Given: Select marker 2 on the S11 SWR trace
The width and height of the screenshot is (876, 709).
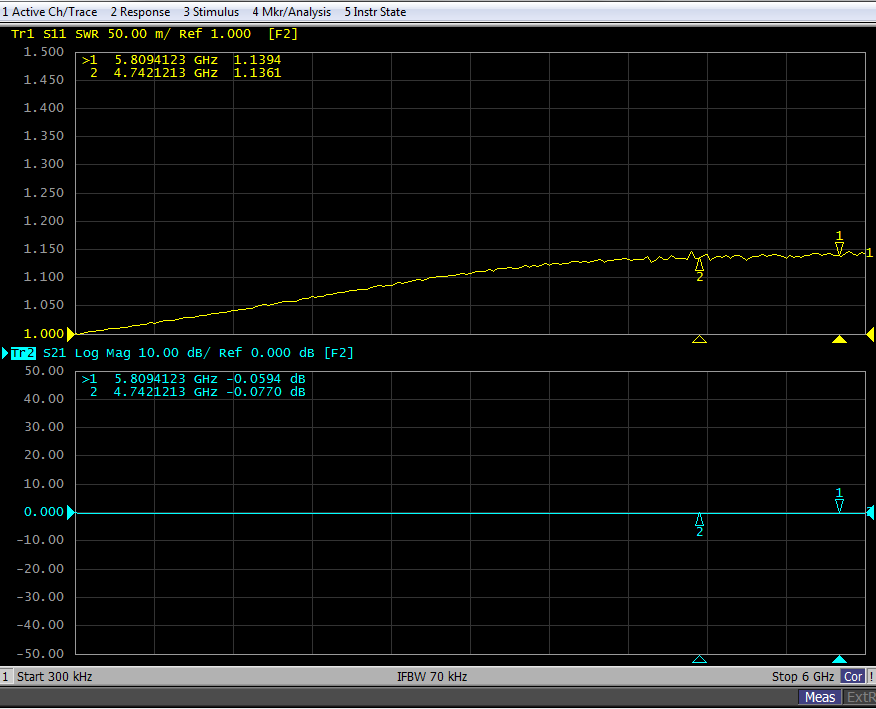Looking at the screenshot, I should (x=699, y=265).
